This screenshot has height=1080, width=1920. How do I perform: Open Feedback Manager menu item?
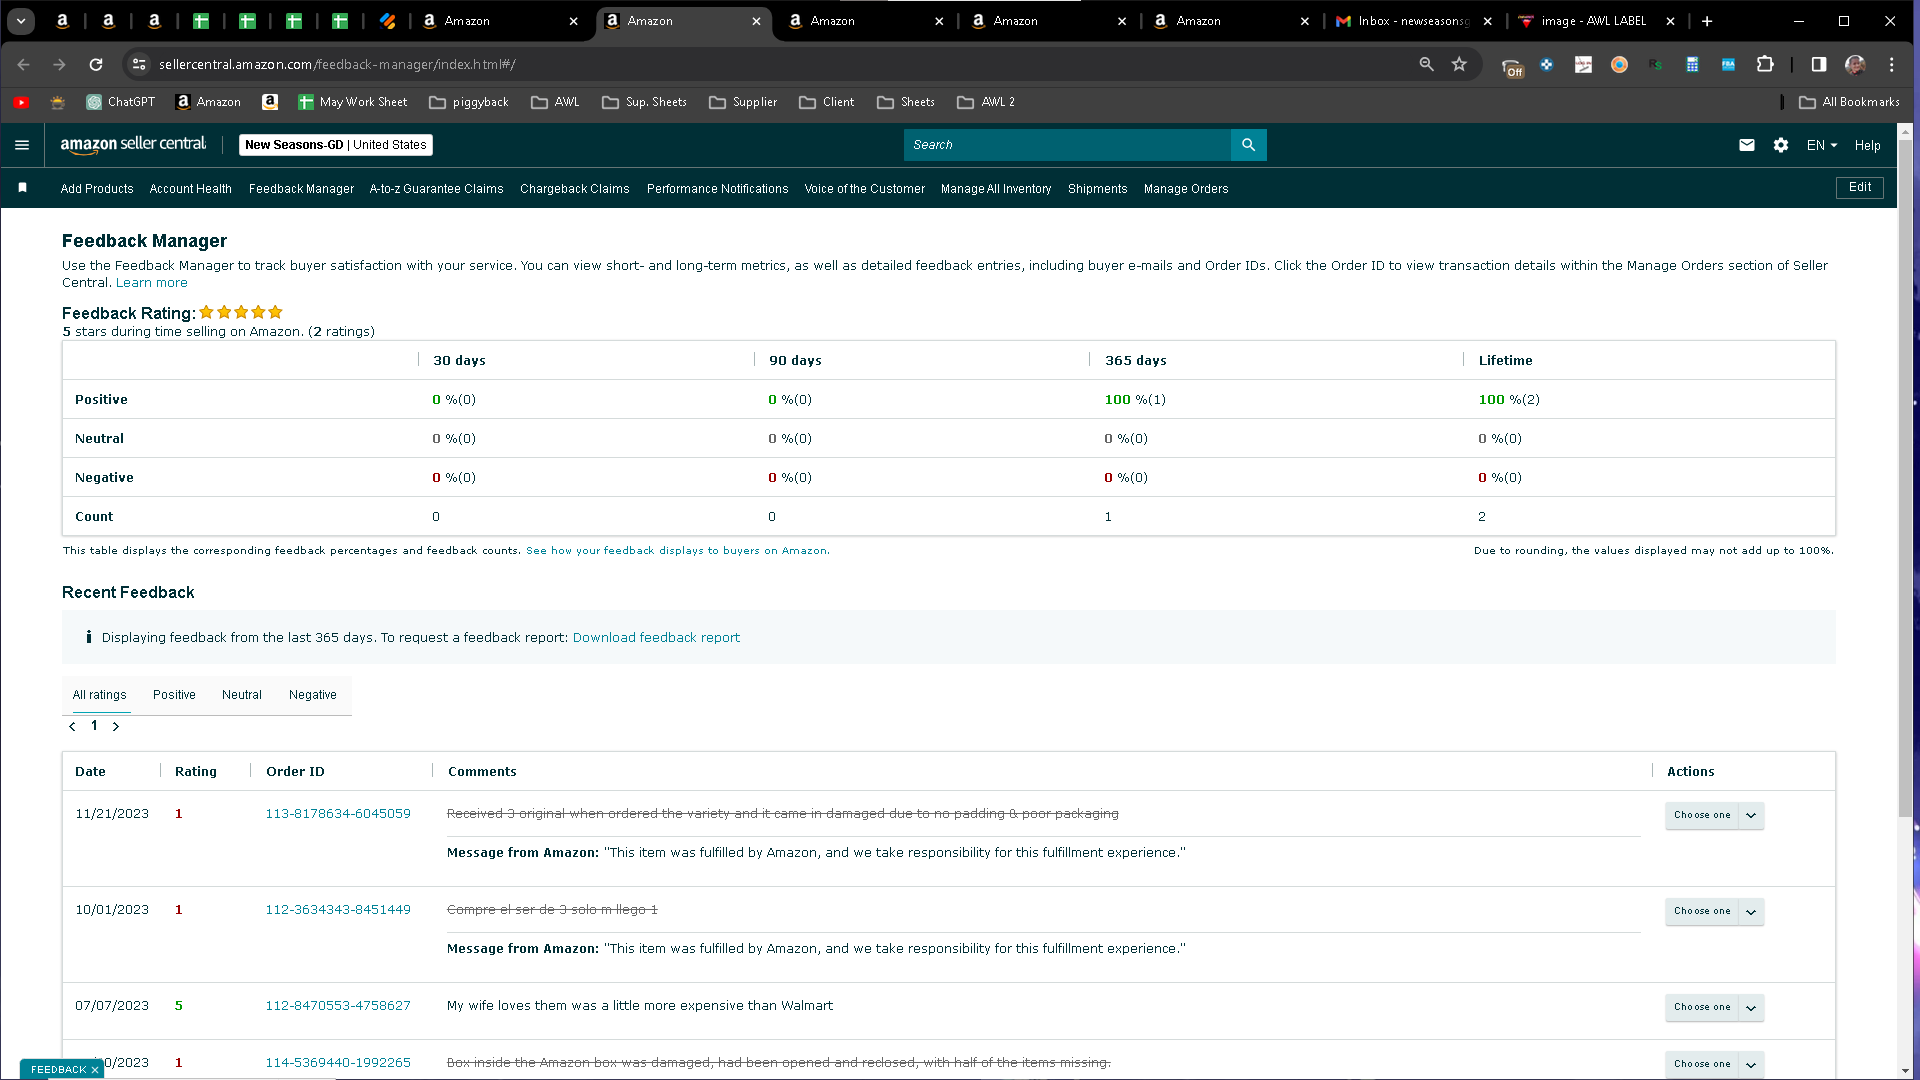click(301, 189)
